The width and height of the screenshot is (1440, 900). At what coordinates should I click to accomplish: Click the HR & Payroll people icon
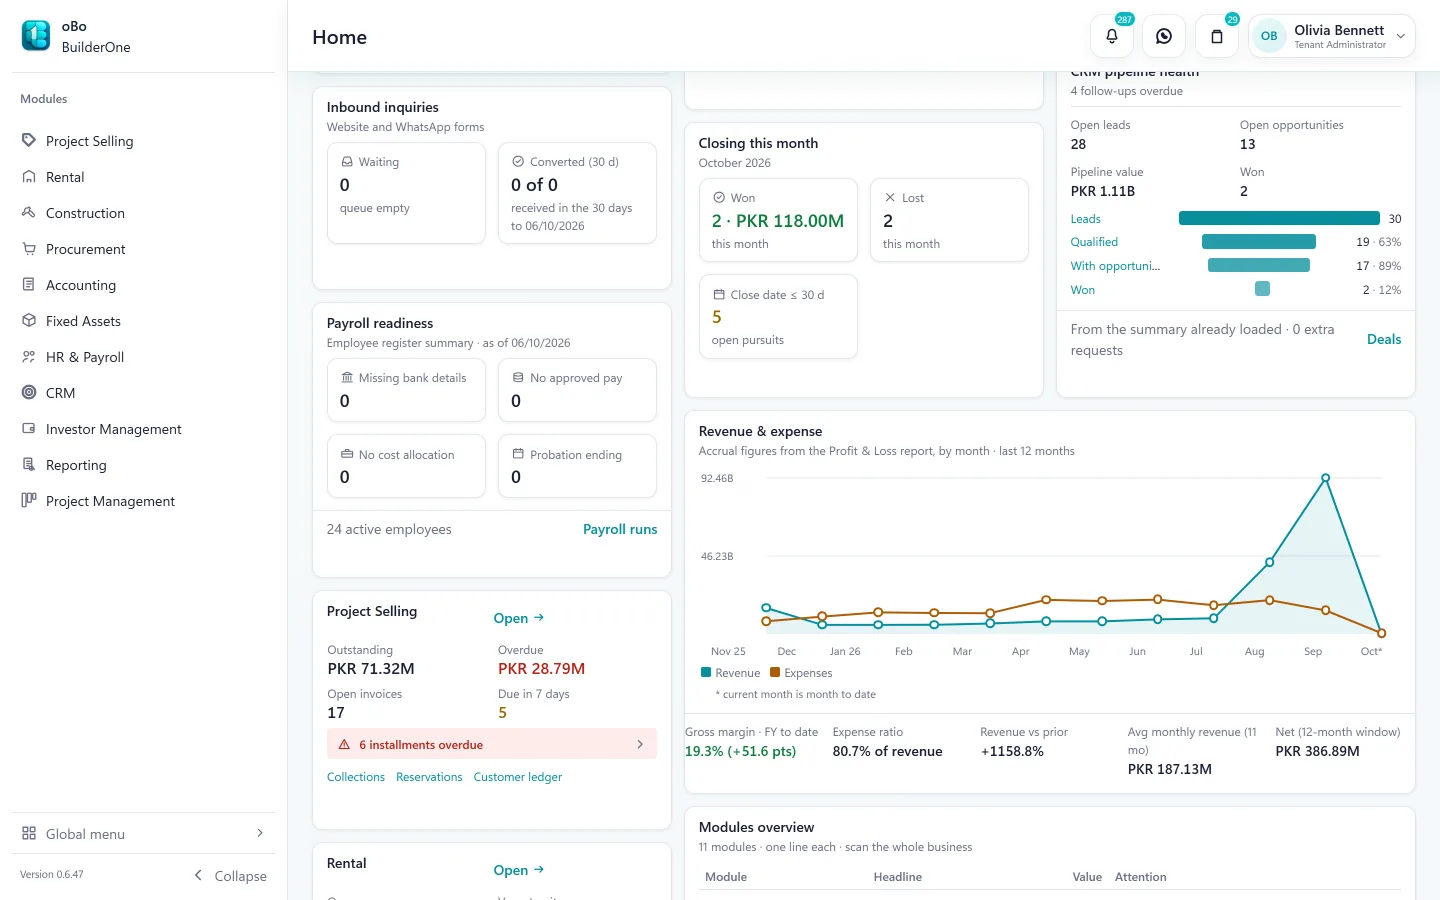coord(29,357)
